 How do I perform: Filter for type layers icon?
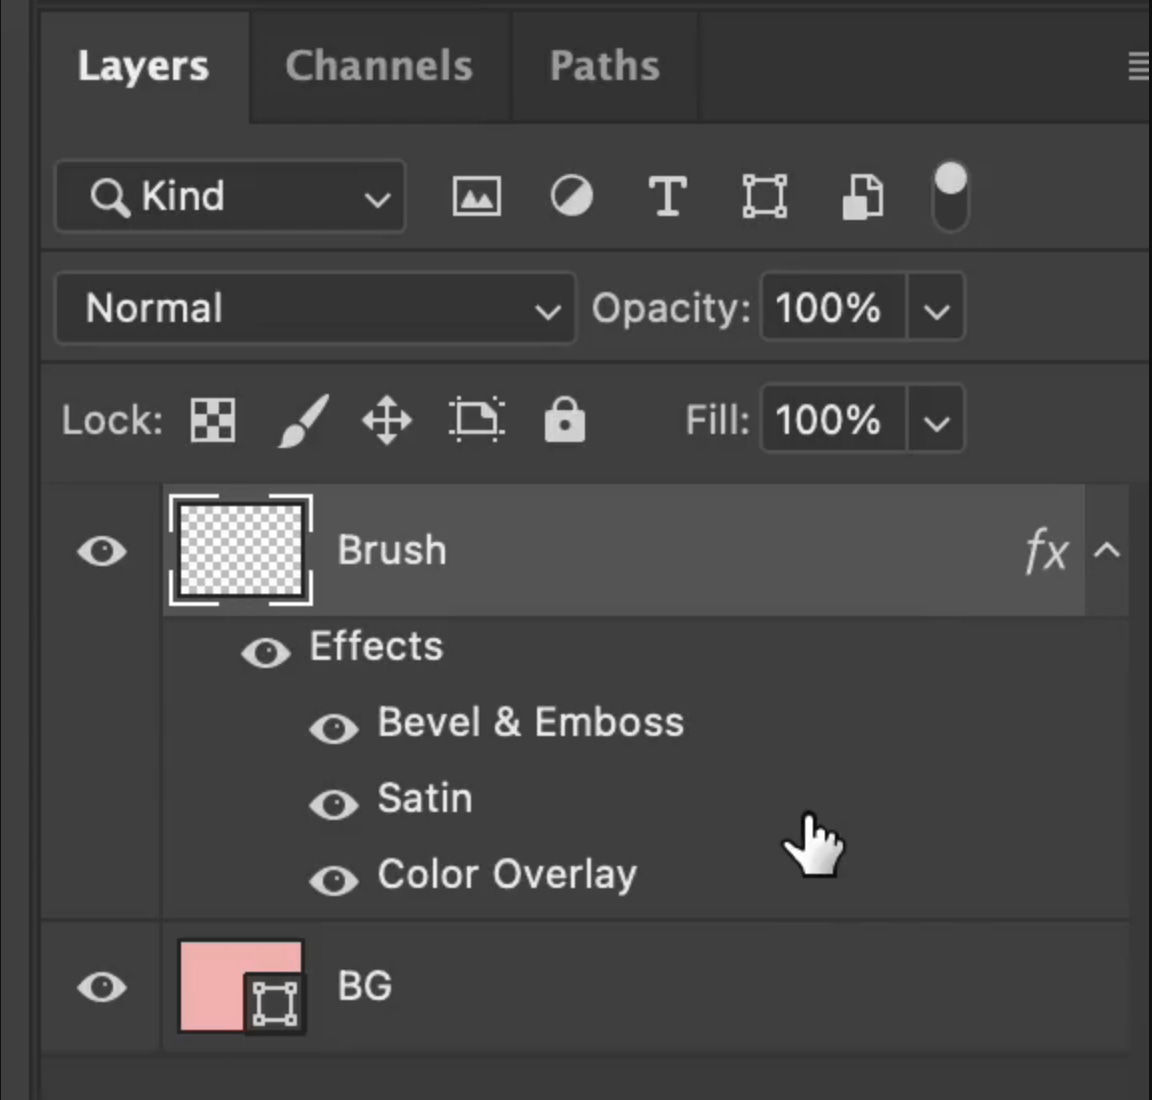point(667,196)
